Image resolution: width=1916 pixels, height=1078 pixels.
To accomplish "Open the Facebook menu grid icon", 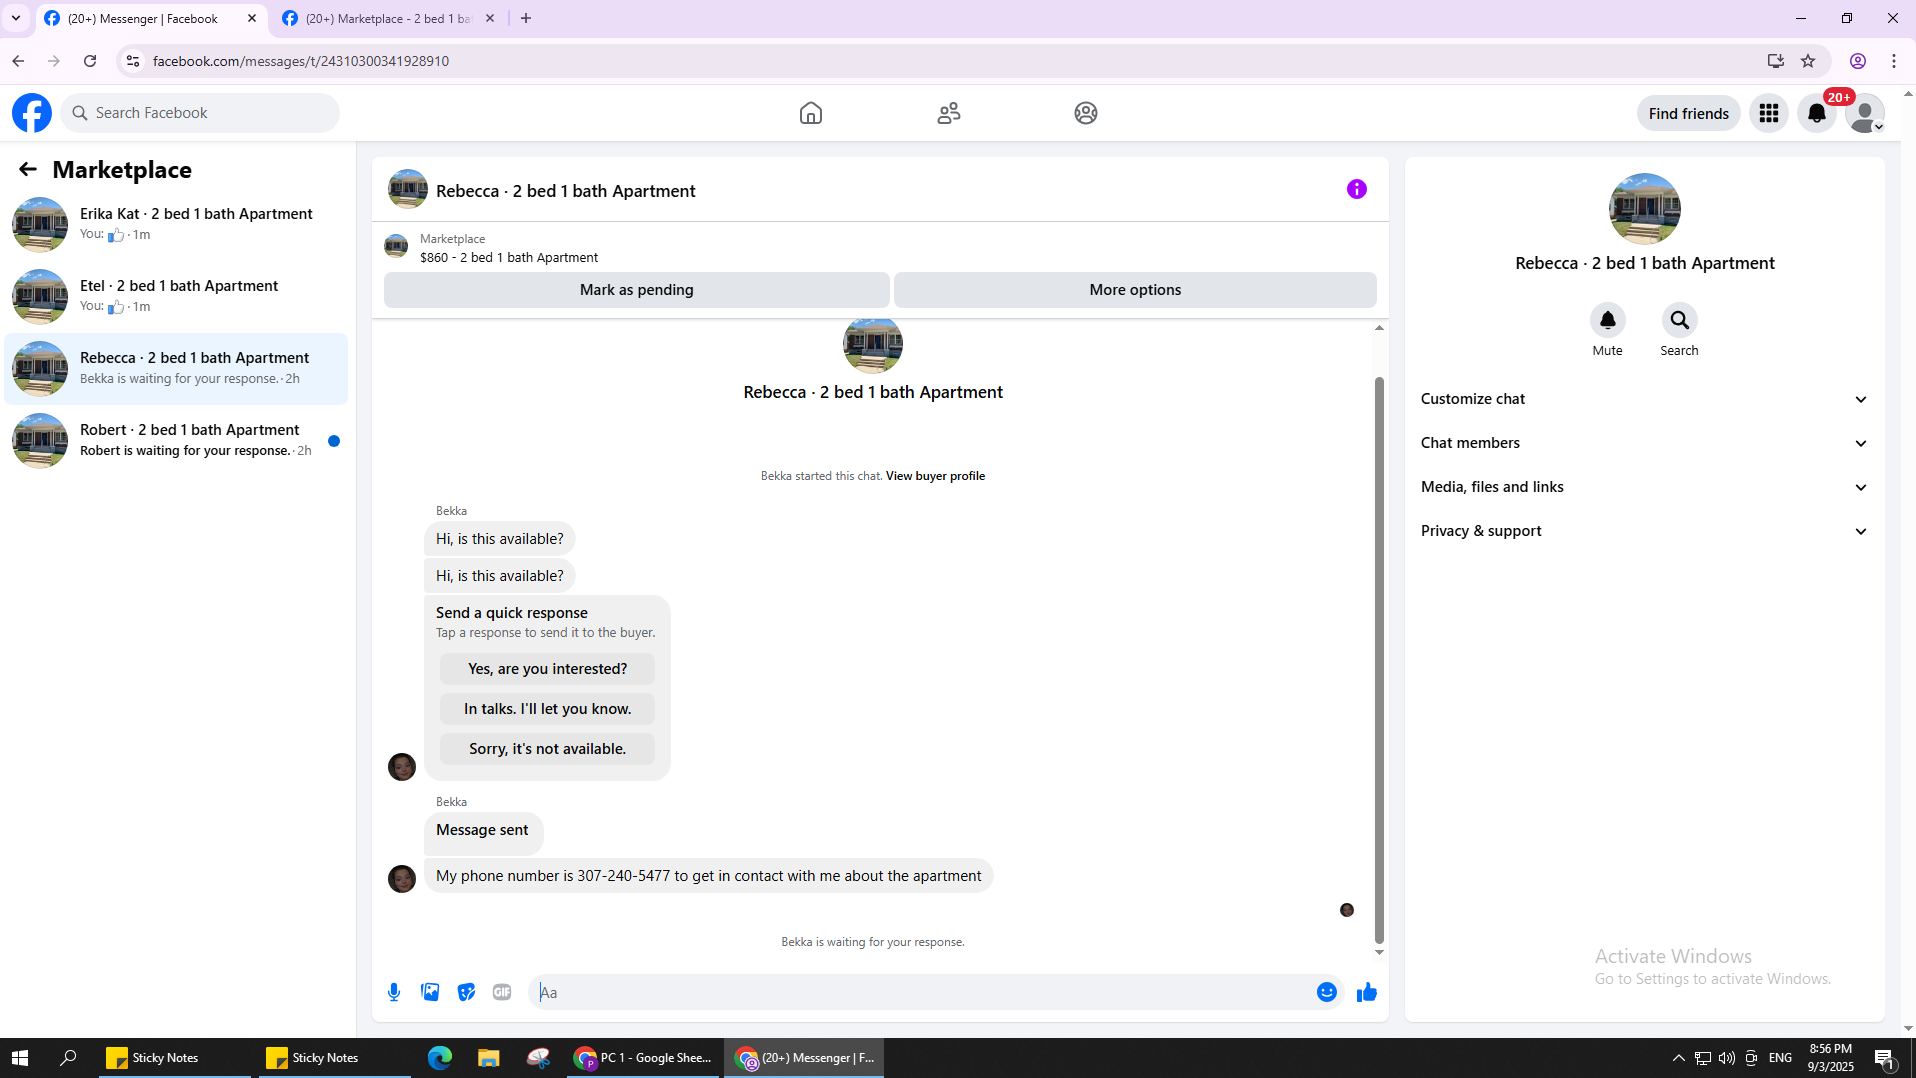I will [1769, 113].
